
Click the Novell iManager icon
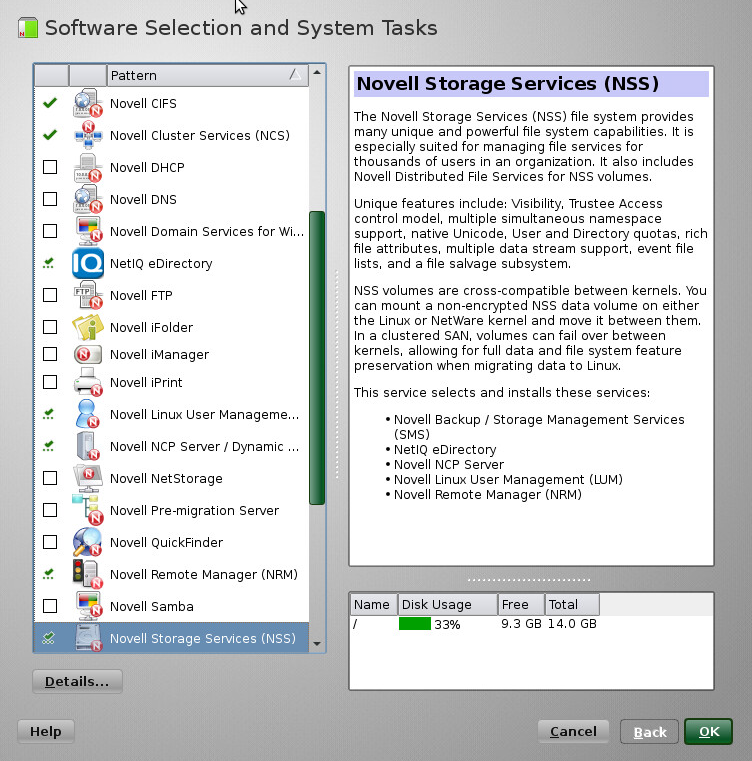(88, 354)
